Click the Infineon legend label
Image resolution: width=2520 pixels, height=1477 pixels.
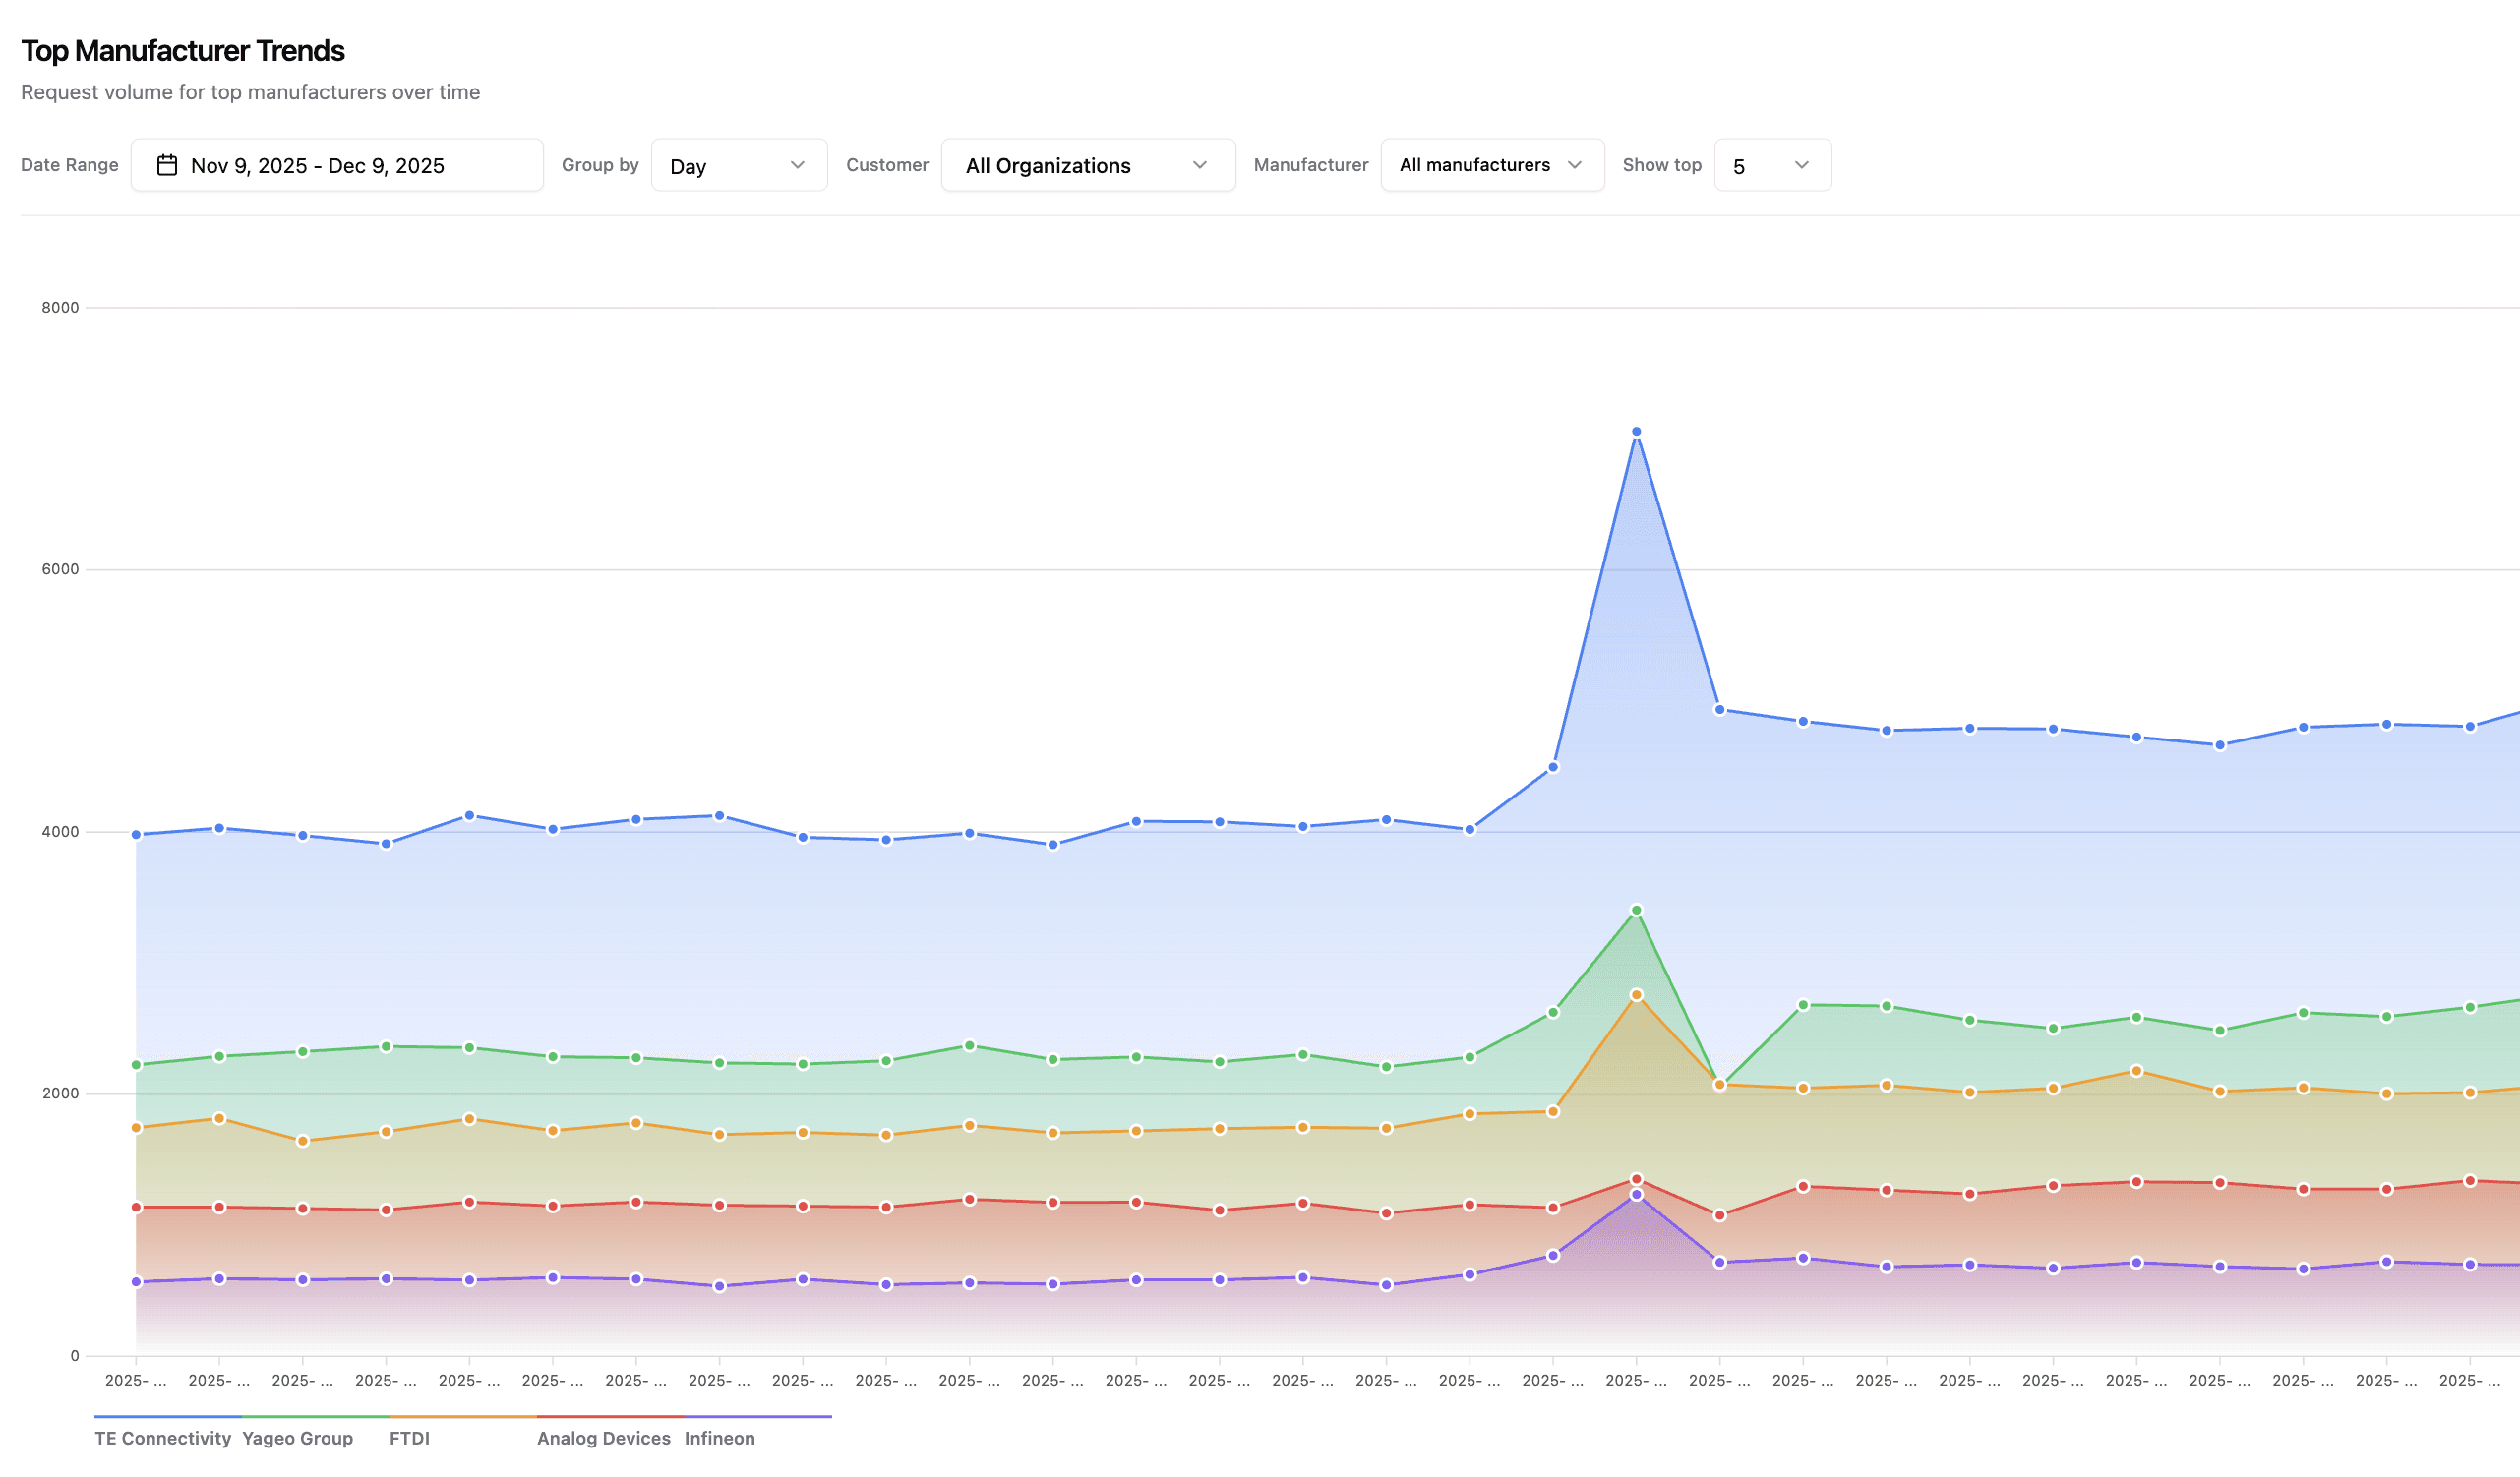720,1438
